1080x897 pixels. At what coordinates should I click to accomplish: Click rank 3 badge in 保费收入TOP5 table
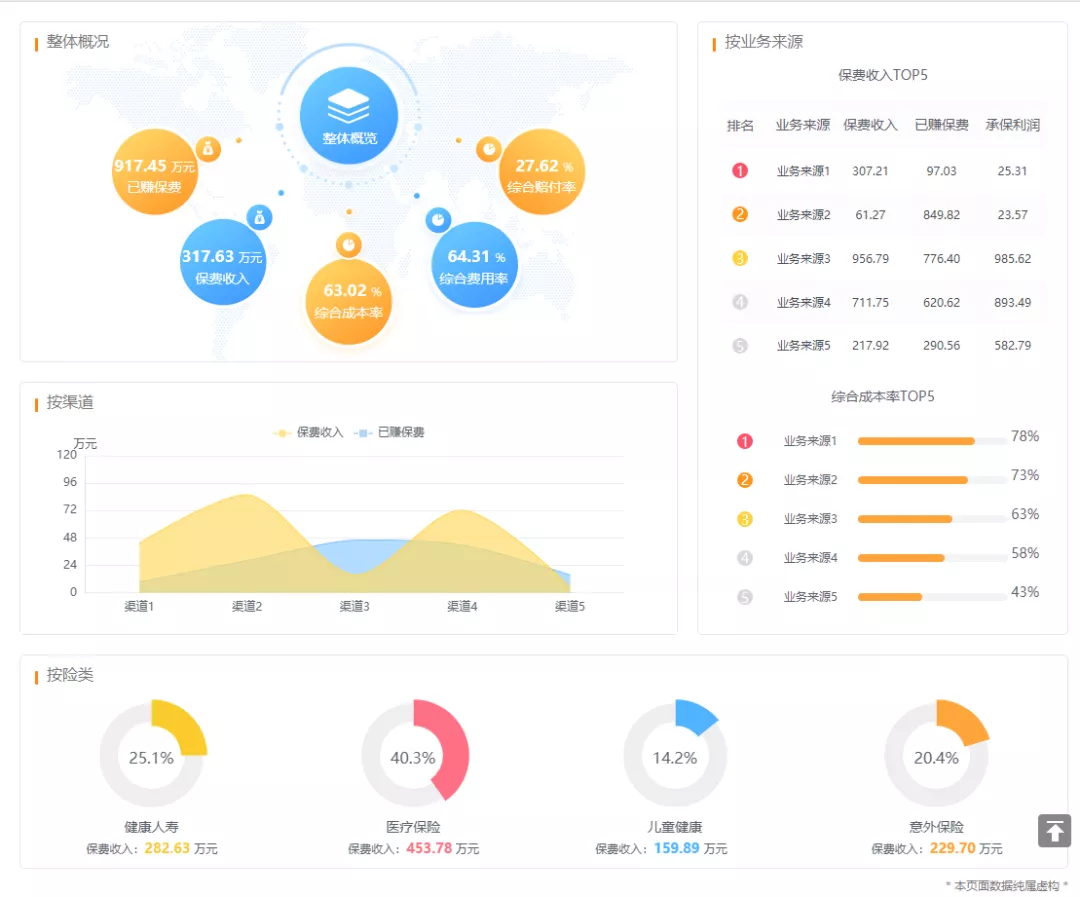tap(740, 258)
